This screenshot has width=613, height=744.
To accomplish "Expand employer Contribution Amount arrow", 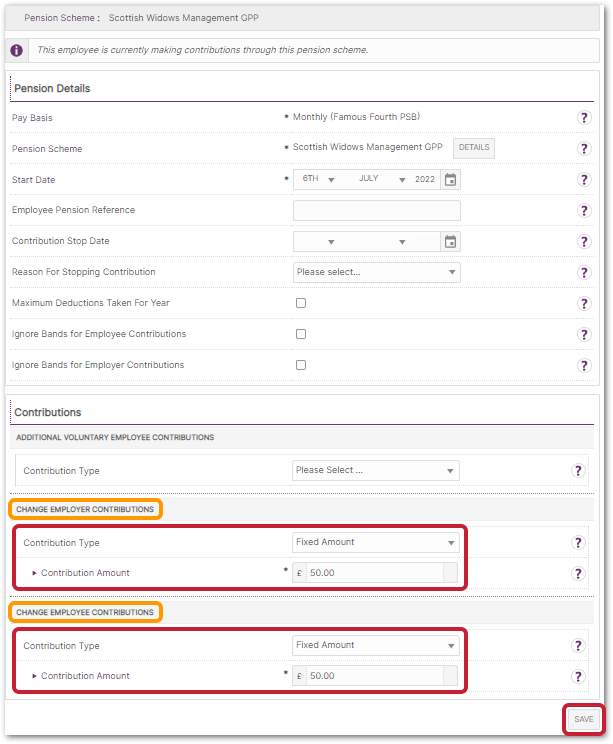I will (35, 574).
